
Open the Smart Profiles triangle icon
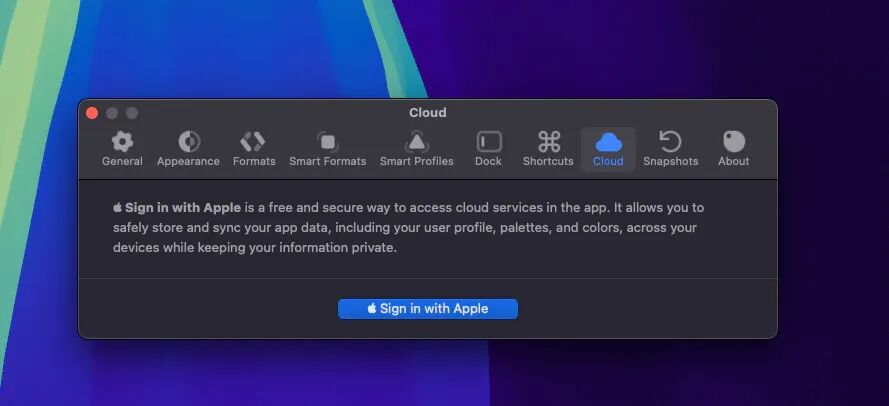(417, 142)
